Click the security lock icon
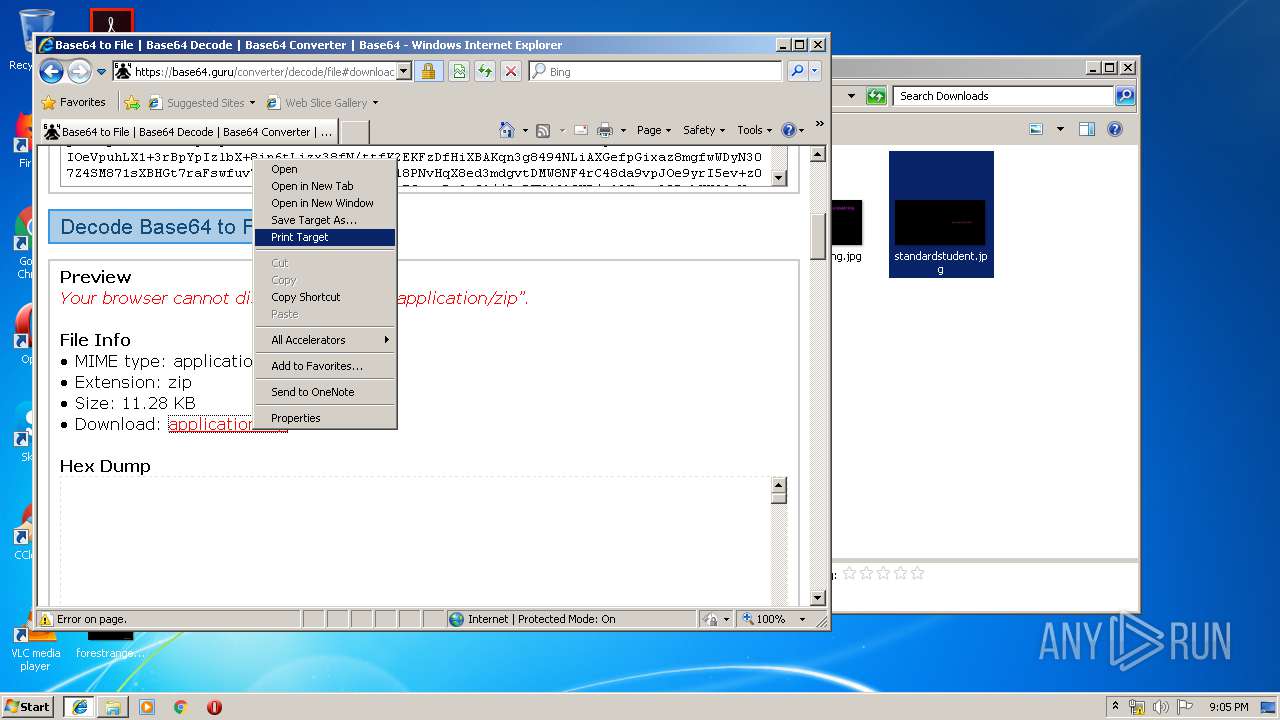The width and height of the screenshot is (1280, 720). tap(428, 71)
